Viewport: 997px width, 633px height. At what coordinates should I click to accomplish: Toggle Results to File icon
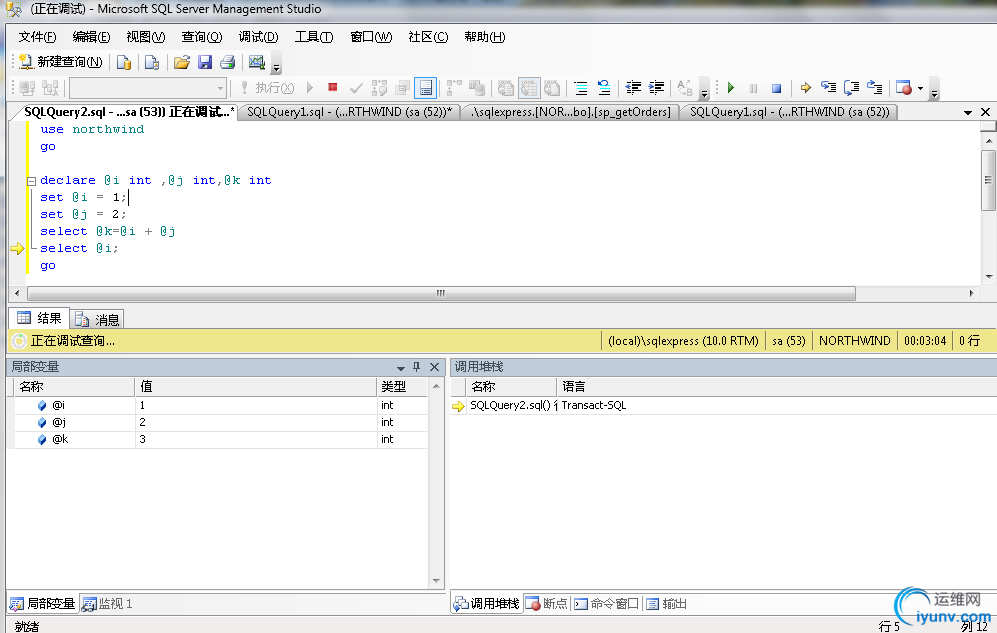tap(552, 88)
